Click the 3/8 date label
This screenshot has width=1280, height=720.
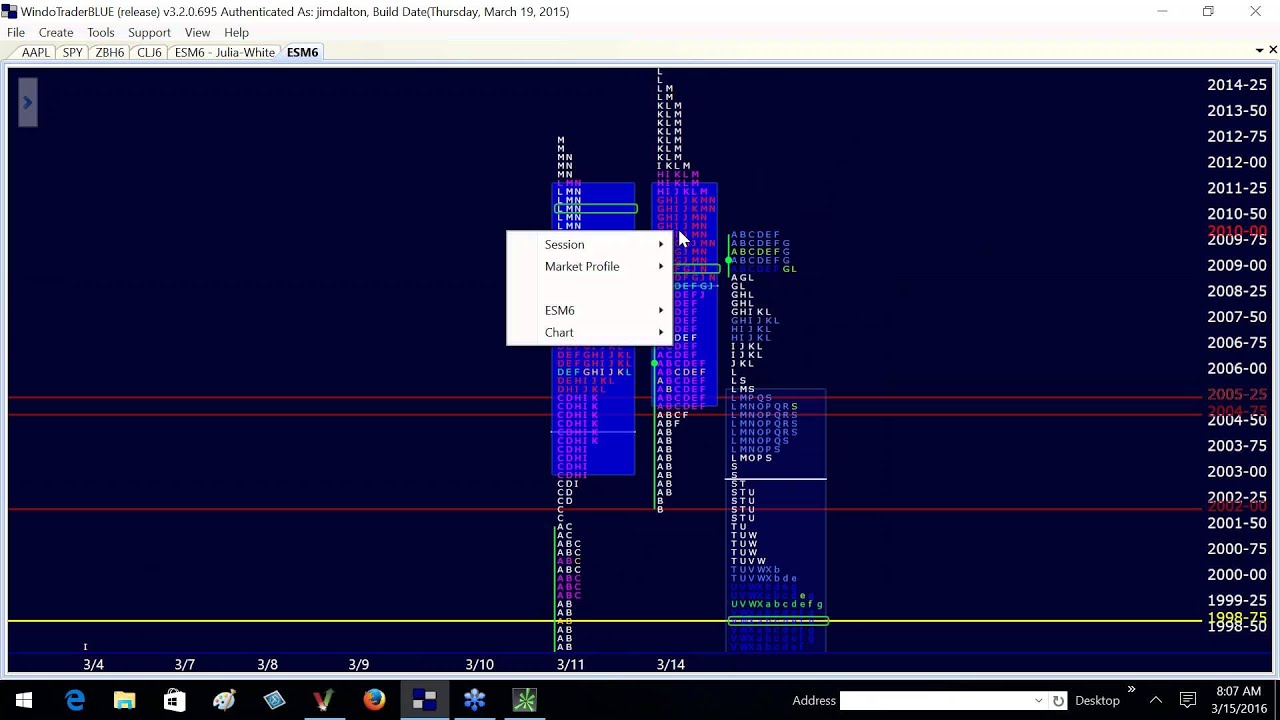(267, 664)
